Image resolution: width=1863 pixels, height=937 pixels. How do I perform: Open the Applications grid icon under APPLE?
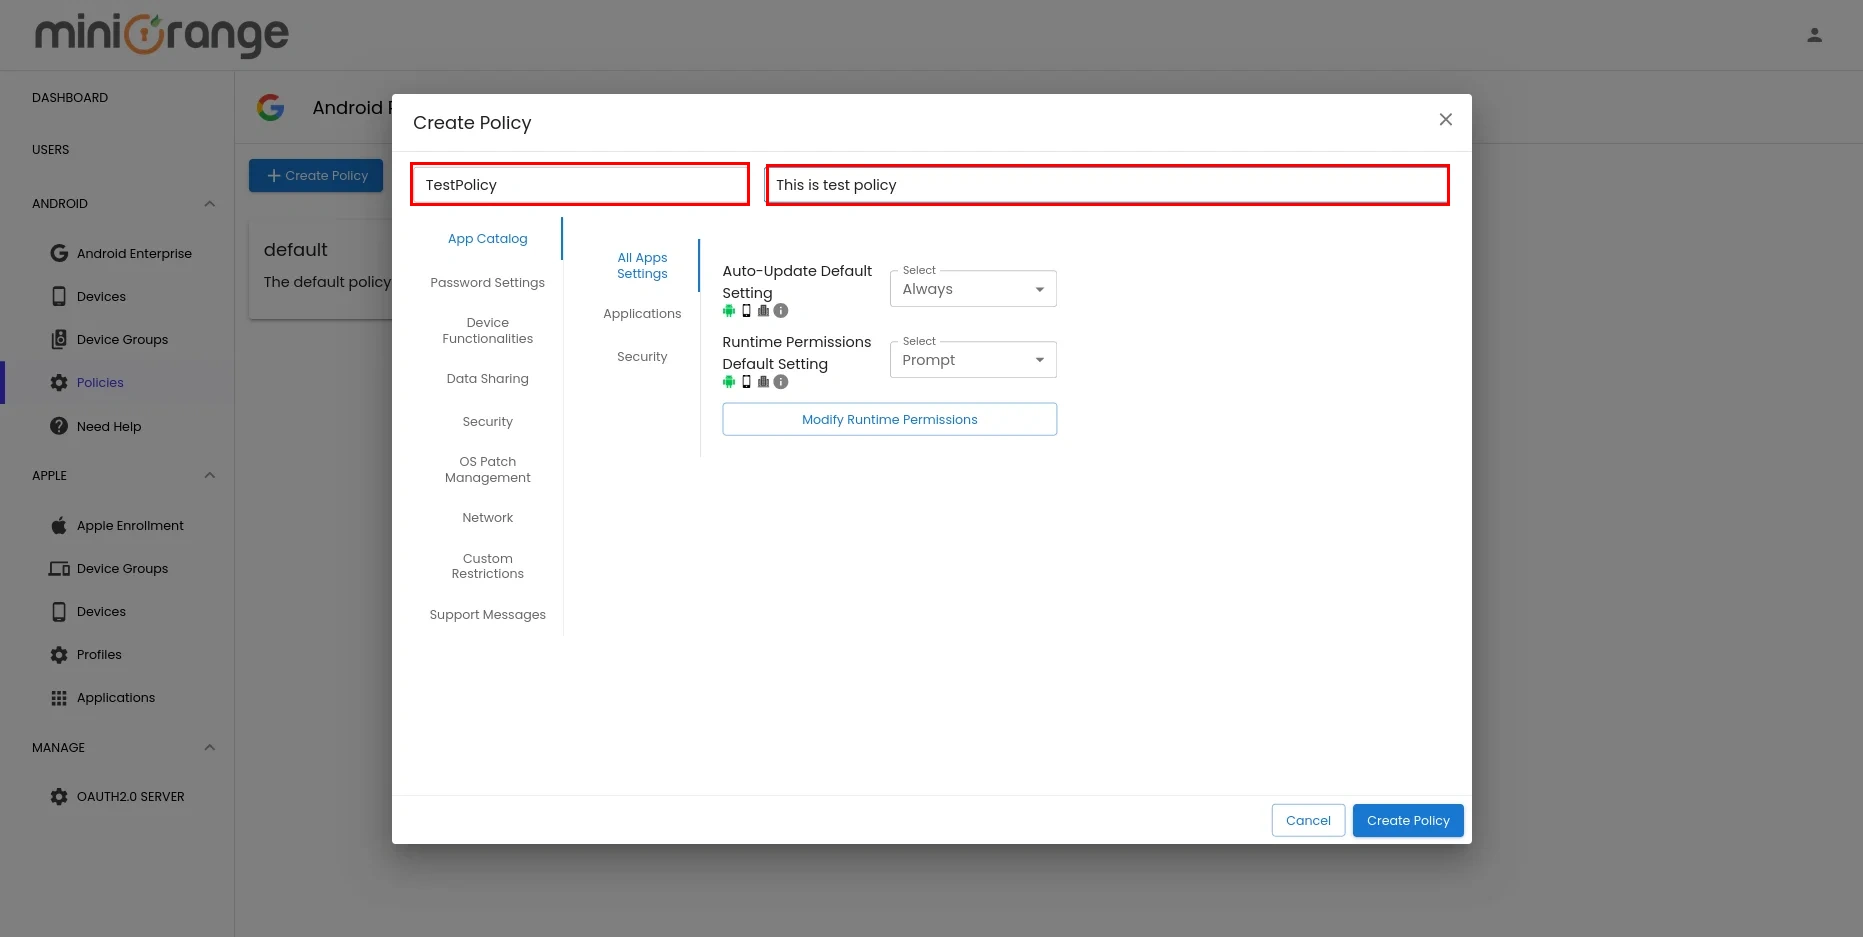pos(59,697)
